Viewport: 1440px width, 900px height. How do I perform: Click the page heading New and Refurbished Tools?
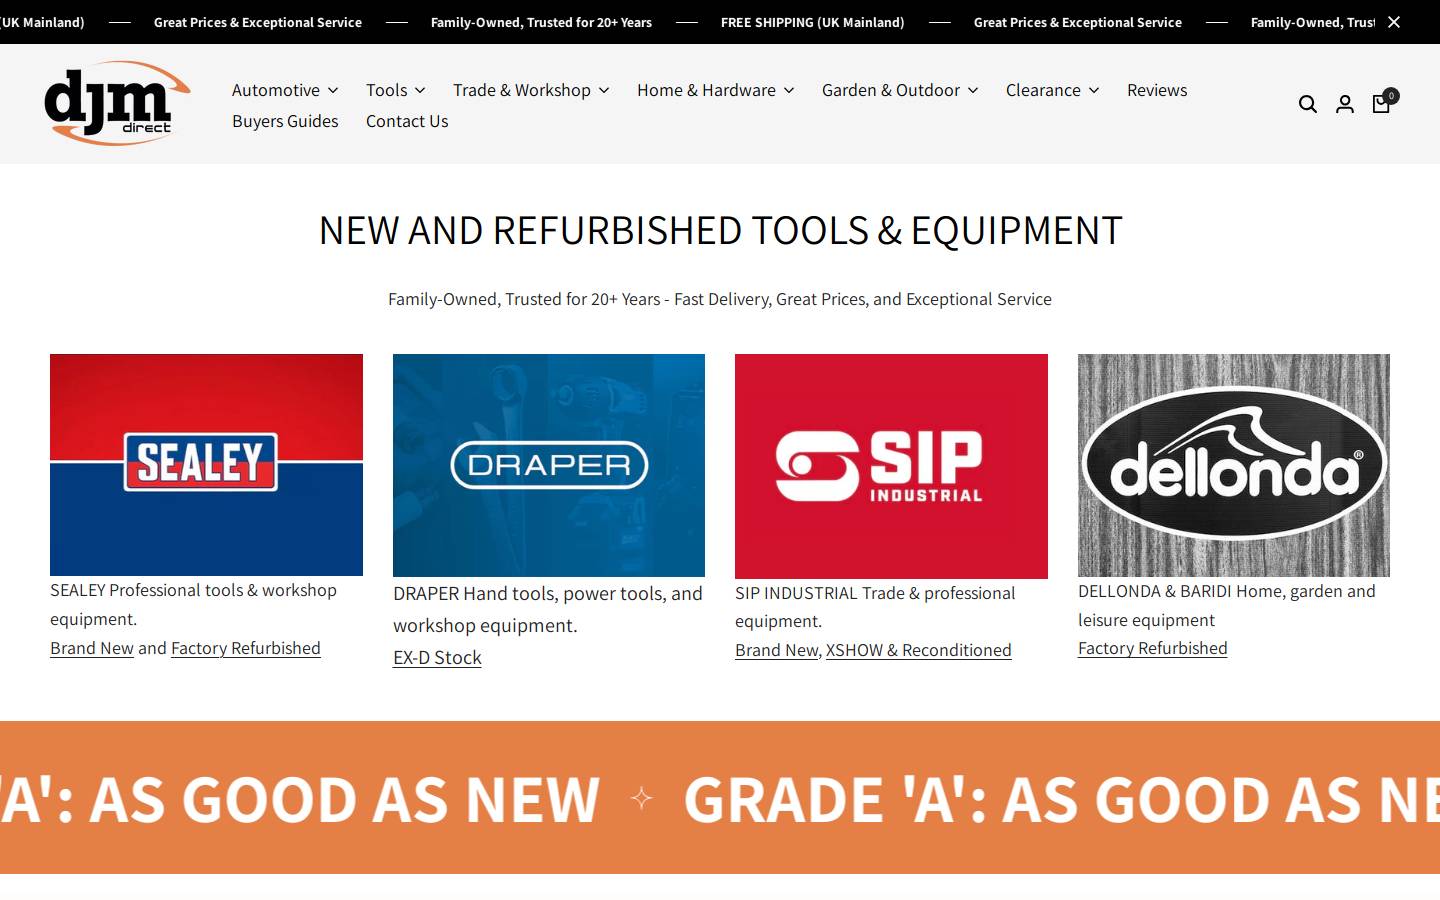tap(720, 230)
